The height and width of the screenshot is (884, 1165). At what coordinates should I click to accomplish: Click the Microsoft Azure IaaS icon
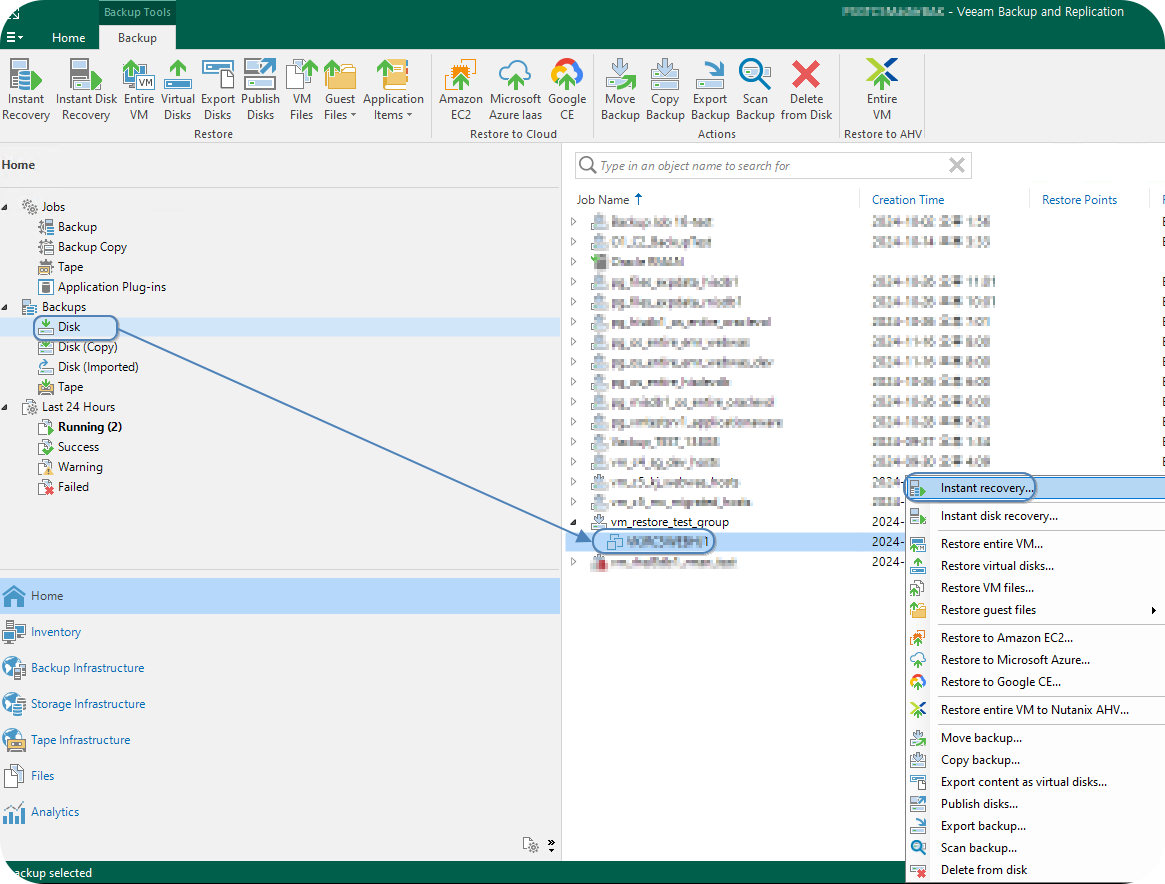(515, 90)
